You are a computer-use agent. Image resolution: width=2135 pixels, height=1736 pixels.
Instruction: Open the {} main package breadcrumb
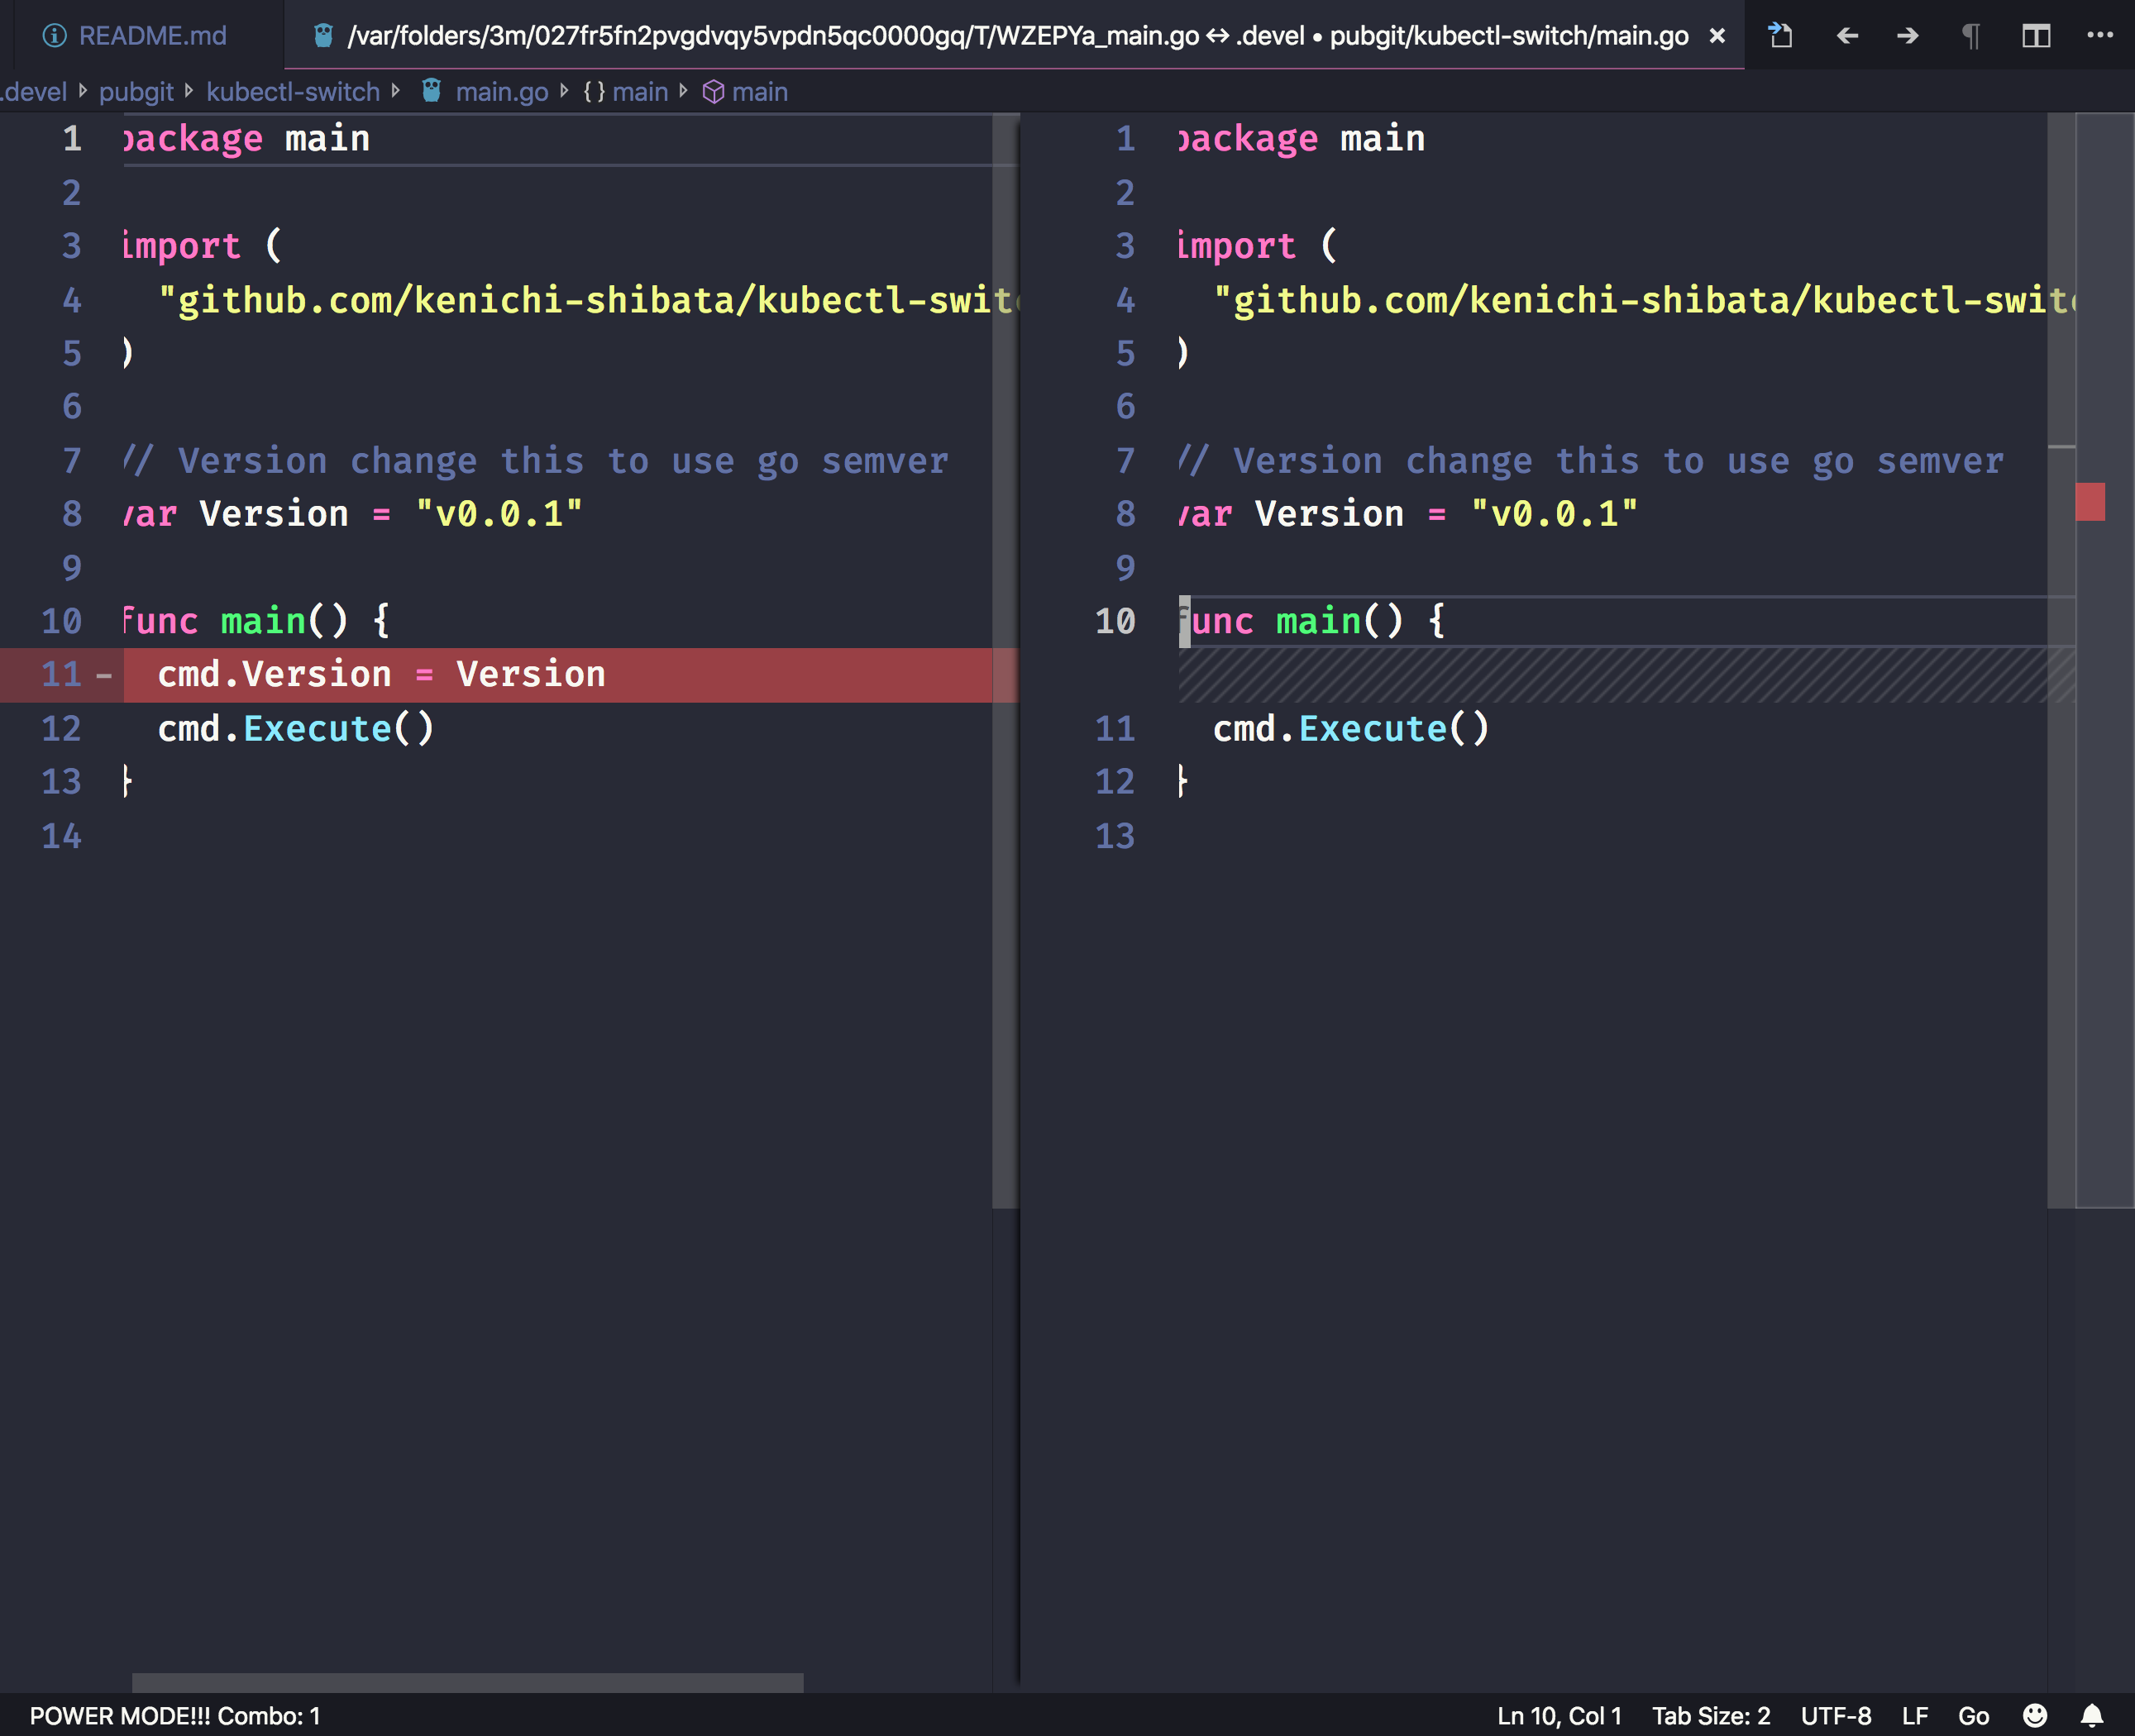click(x=626, y=92)
